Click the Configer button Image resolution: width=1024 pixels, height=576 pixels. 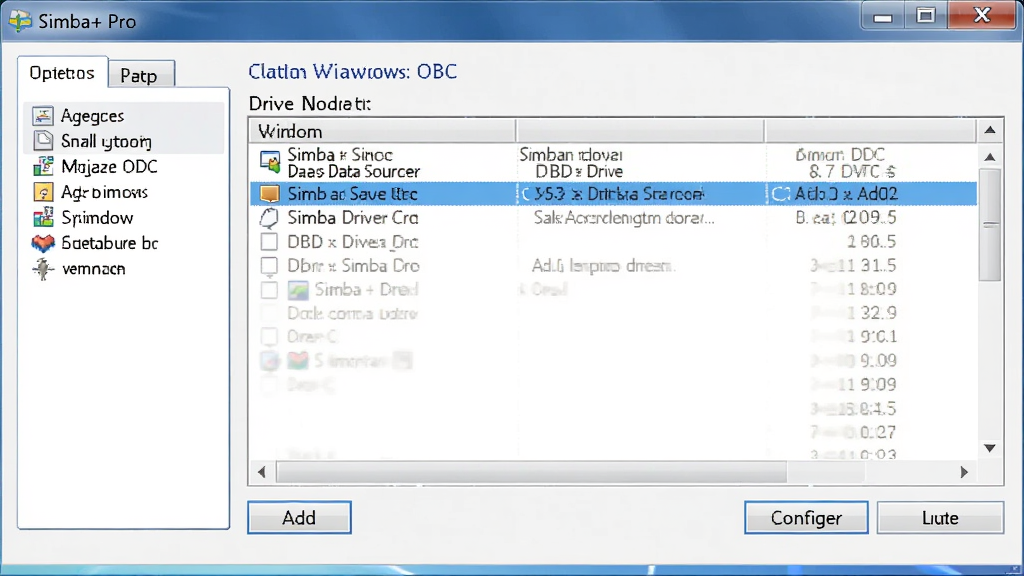(x=806, y=517)
